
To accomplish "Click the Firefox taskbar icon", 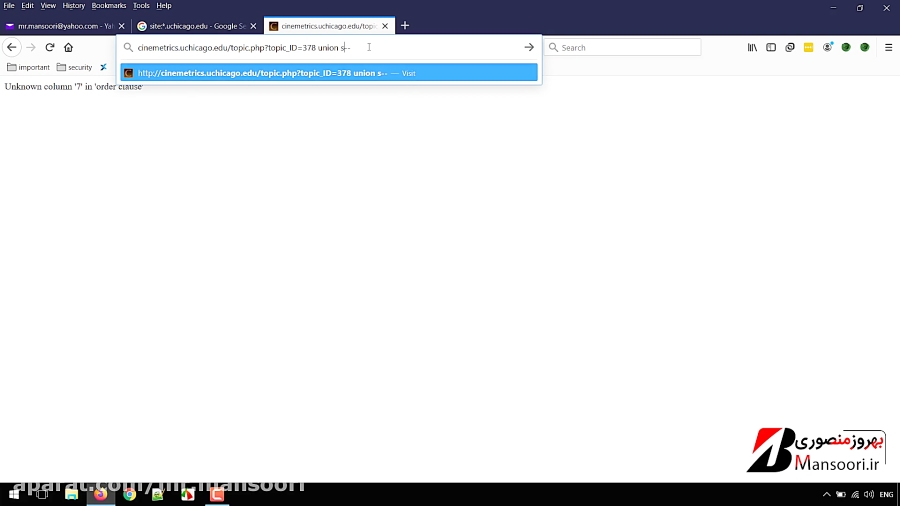I will [x=100, y=495].
